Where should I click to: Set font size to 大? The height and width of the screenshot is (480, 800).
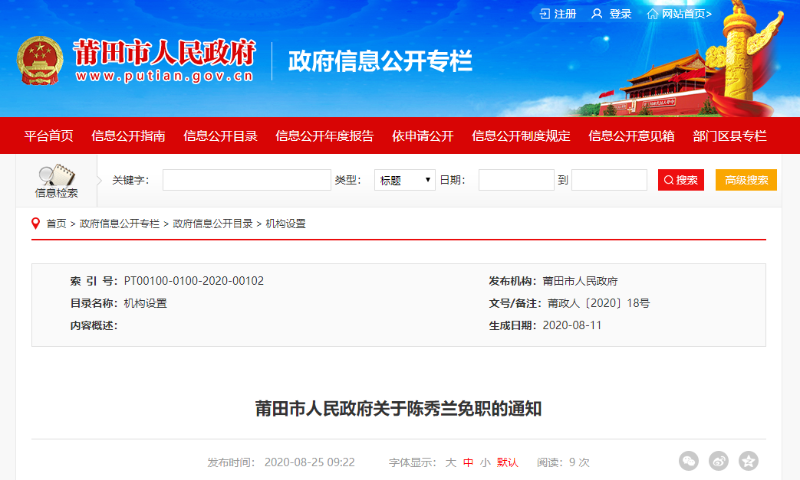450,462
